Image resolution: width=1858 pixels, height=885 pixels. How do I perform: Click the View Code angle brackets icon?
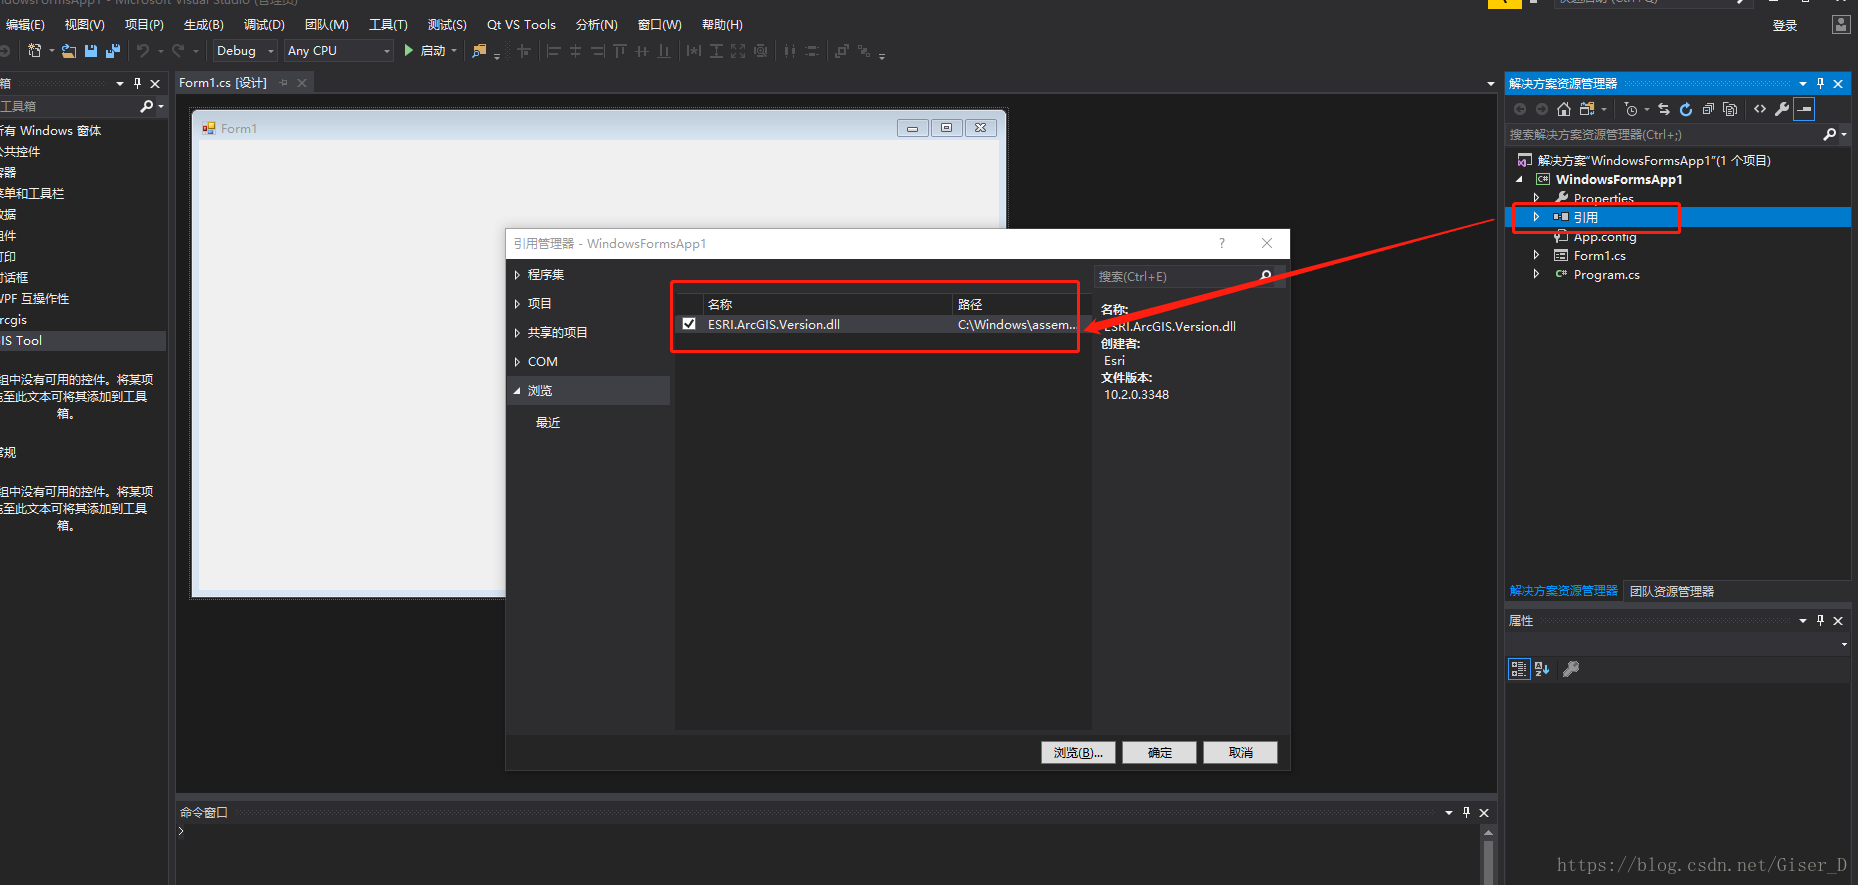point(1760,109)
